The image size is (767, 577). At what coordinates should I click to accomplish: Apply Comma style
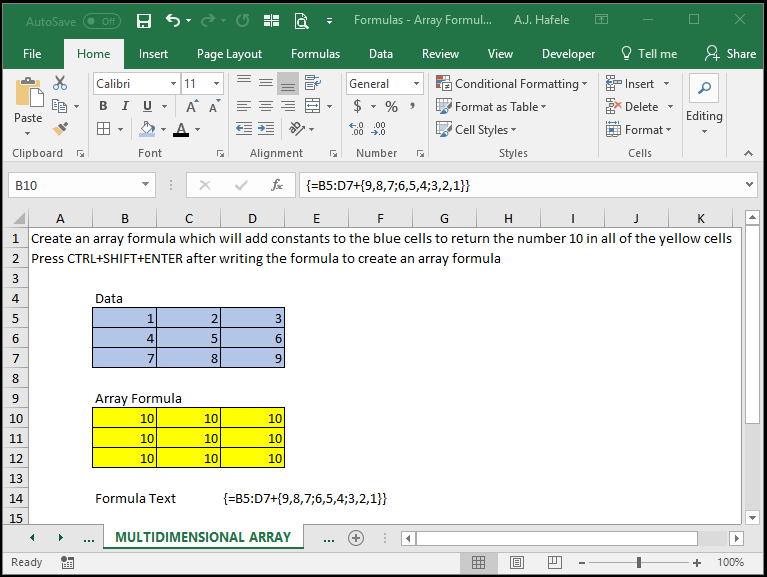[413, 105]
